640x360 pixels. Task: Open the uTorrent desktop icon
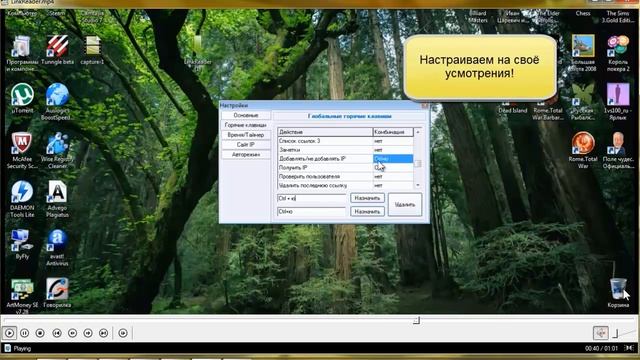click(x=22, y=98)
